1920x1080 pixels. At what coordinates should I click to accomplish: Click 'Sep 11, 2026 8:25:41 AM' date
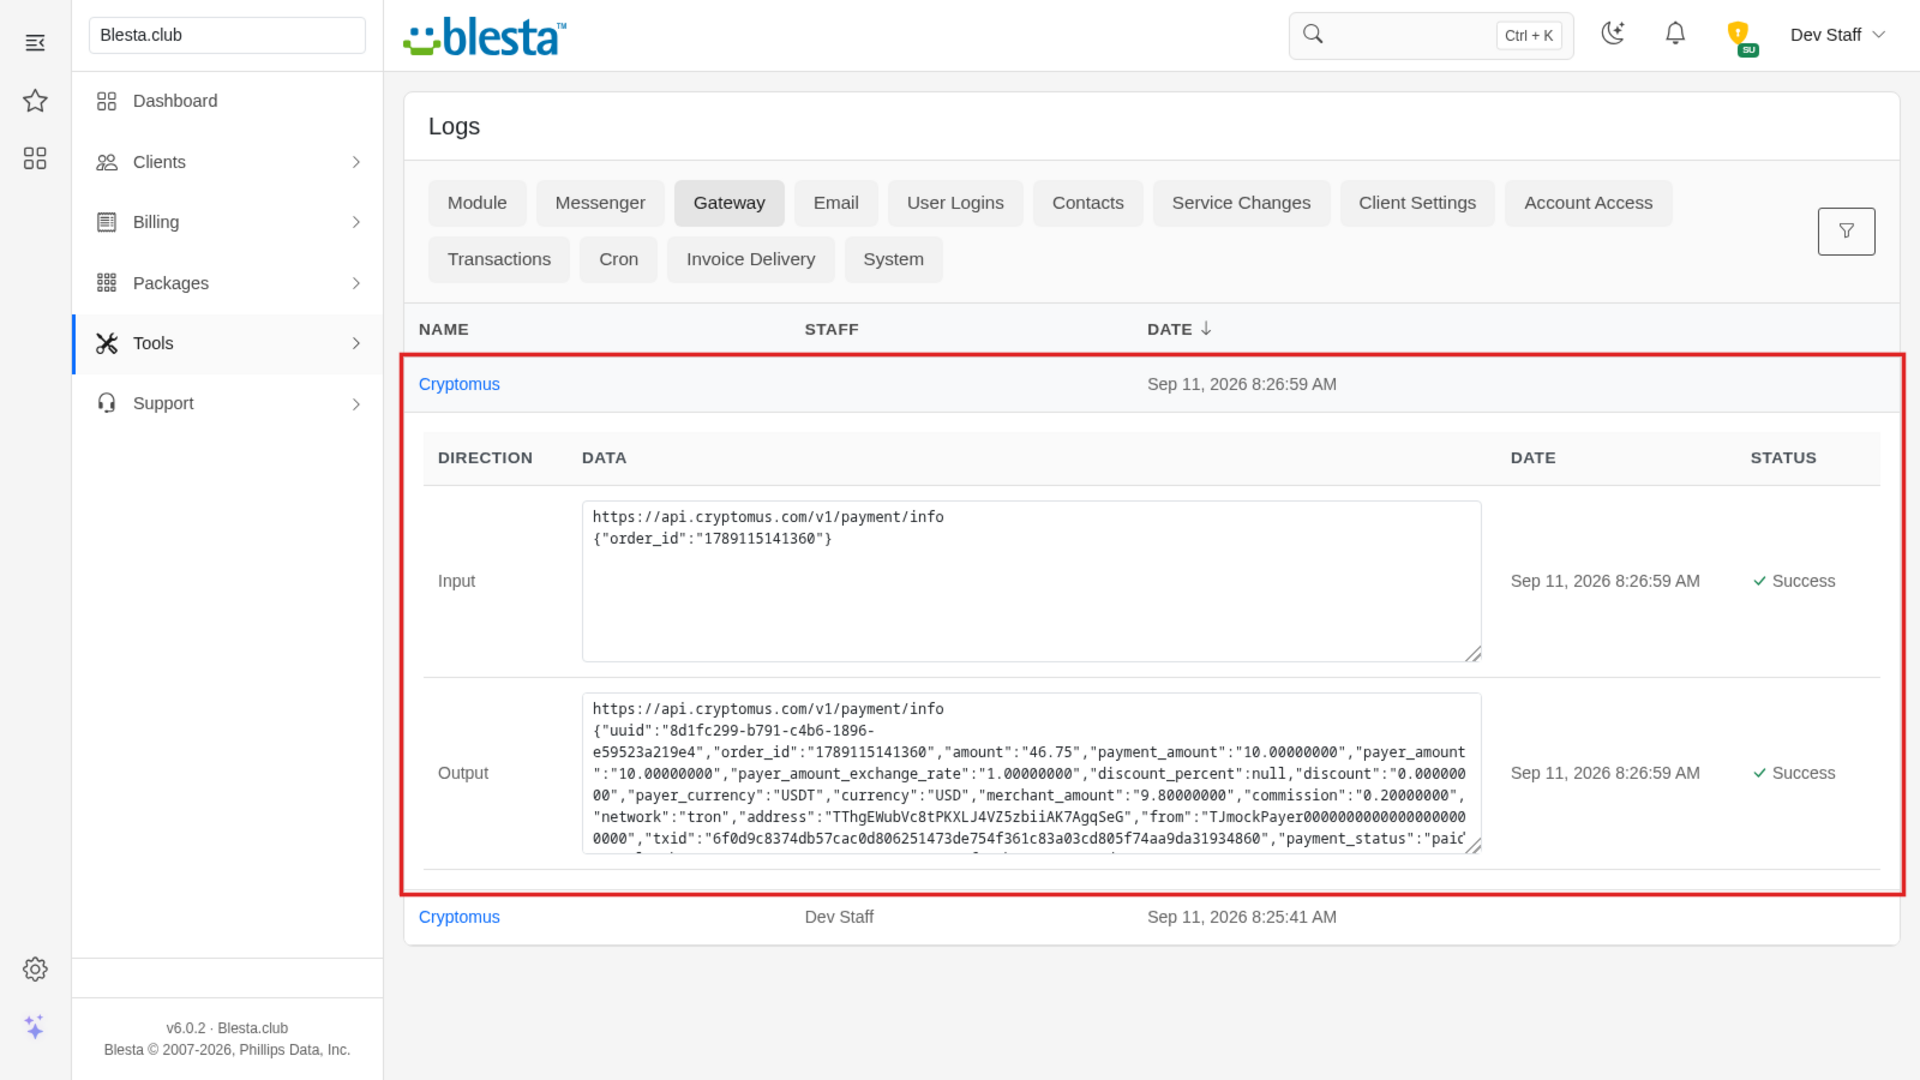tap(1241, 917)
